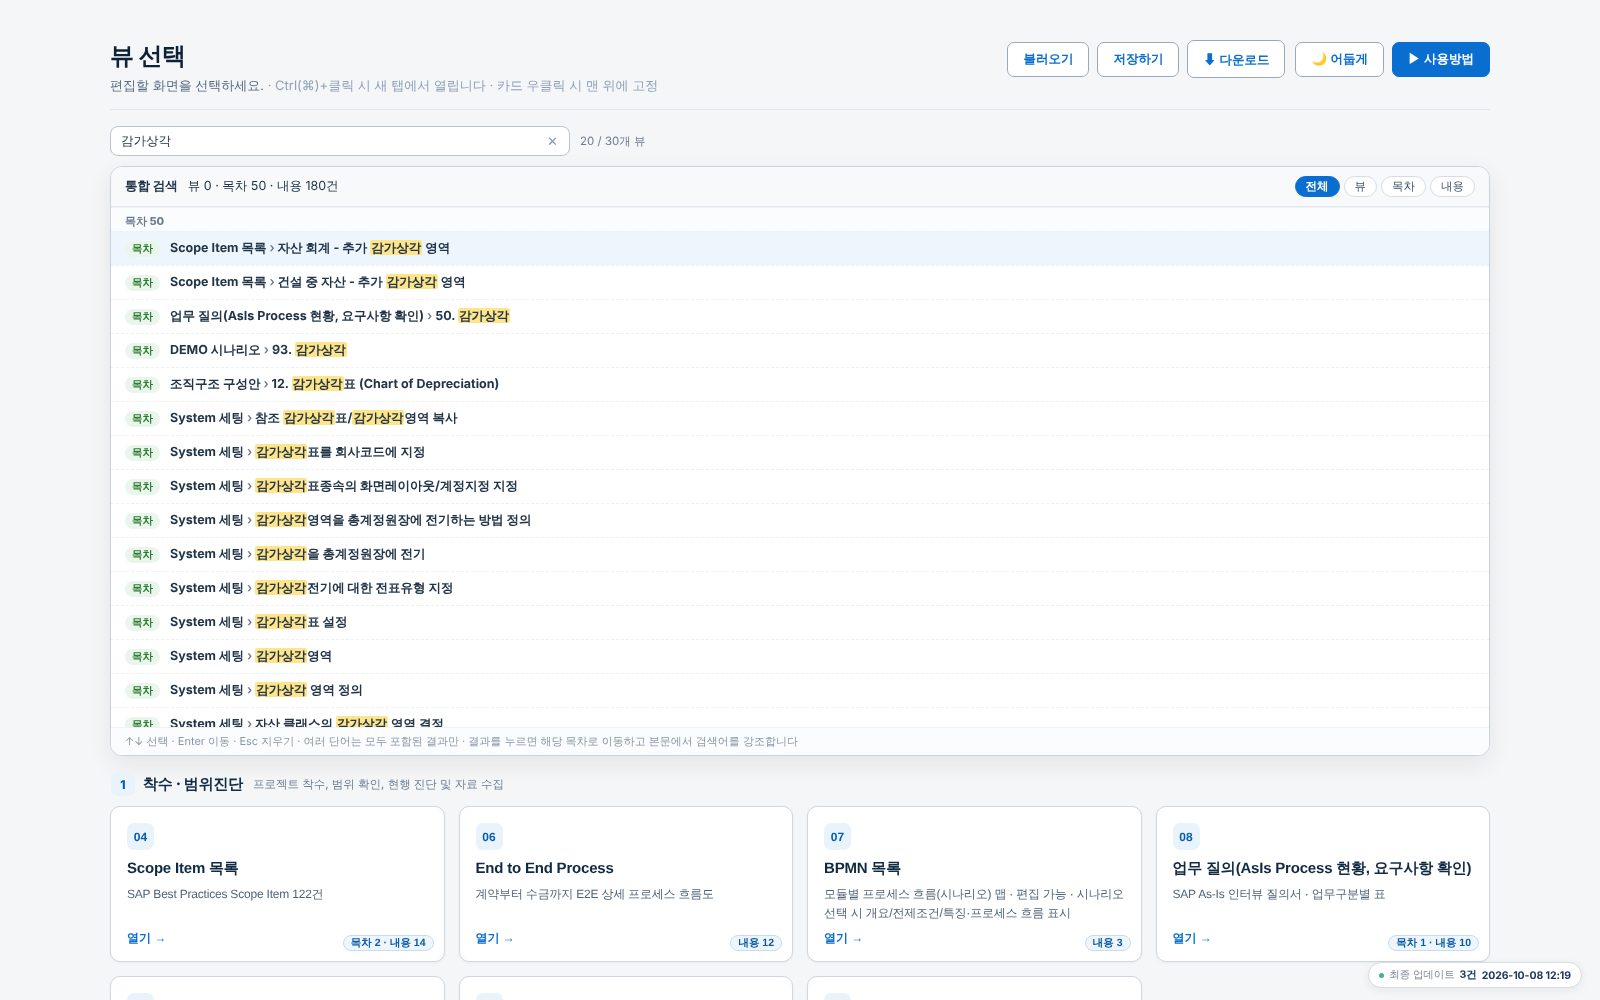
Task: Select result 감가상각표를 회사코드에 지정
Action: (800, 452)
